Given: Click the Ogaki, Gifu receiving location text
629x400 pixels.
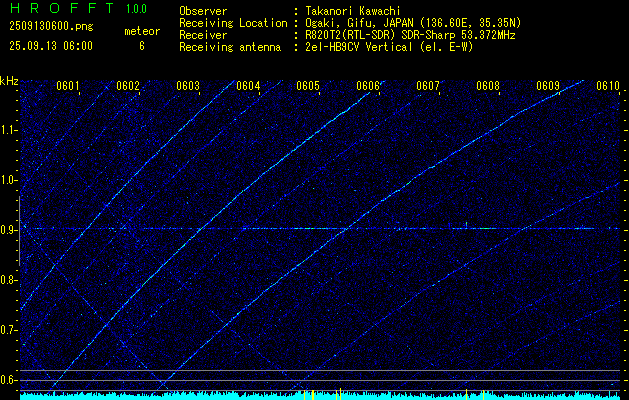Looking at the screenshot, I should (338, 24).
